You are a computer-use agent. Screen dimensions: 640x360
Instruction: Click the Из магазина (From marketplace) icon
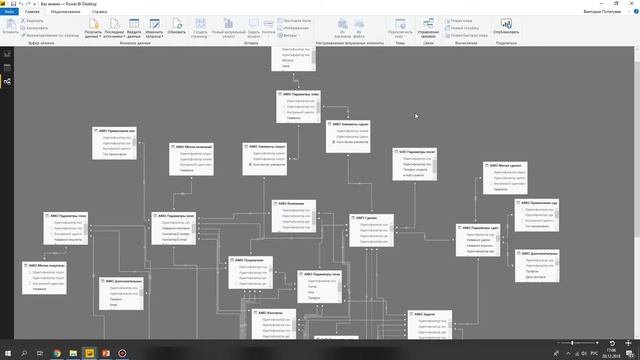pyautogui.click(x=342, y=24)
